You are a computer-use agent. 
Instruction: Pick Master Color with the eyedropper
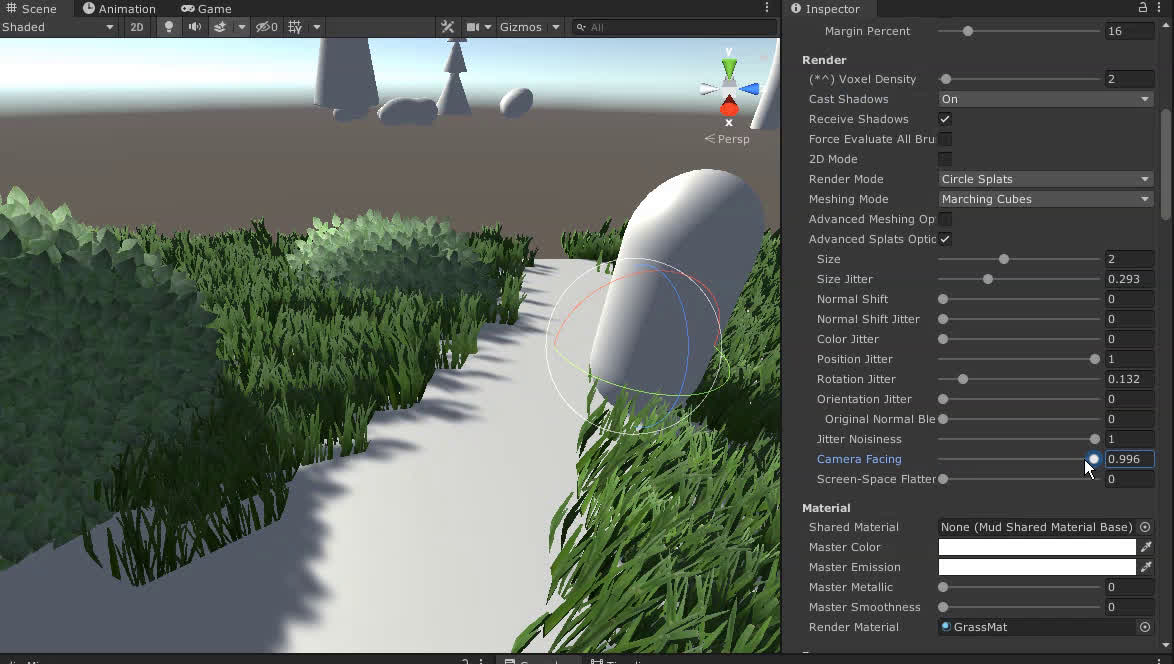(1146, 547)
